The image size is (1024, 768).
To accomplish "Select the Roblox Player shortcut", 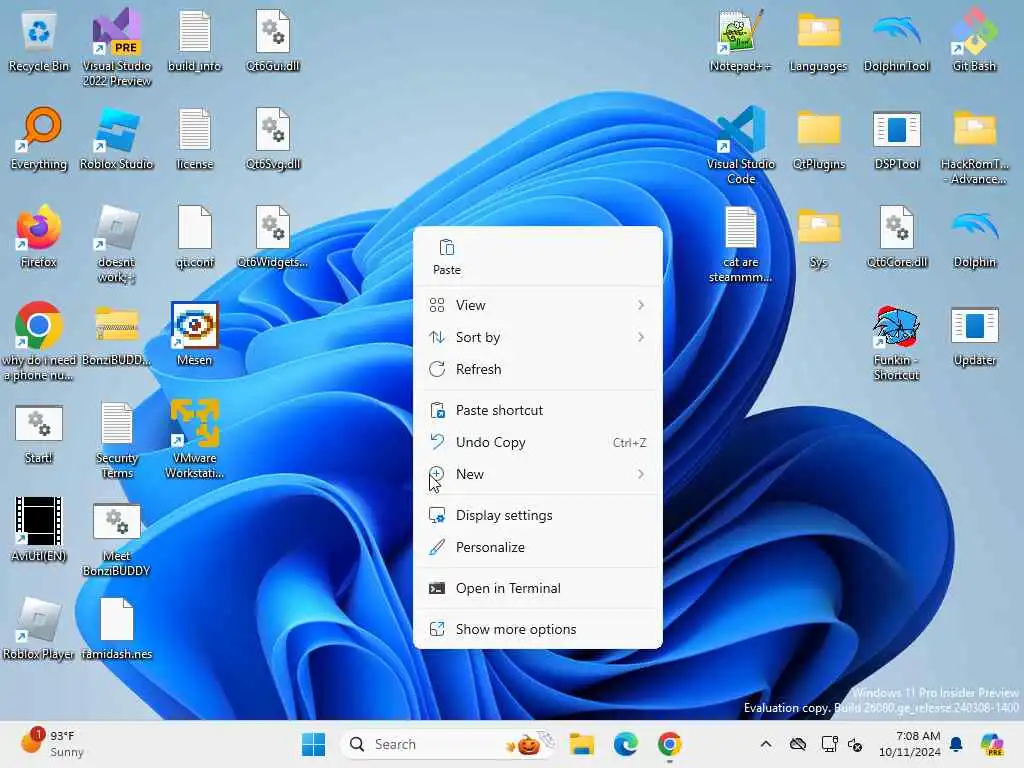I will coord(39,629).
